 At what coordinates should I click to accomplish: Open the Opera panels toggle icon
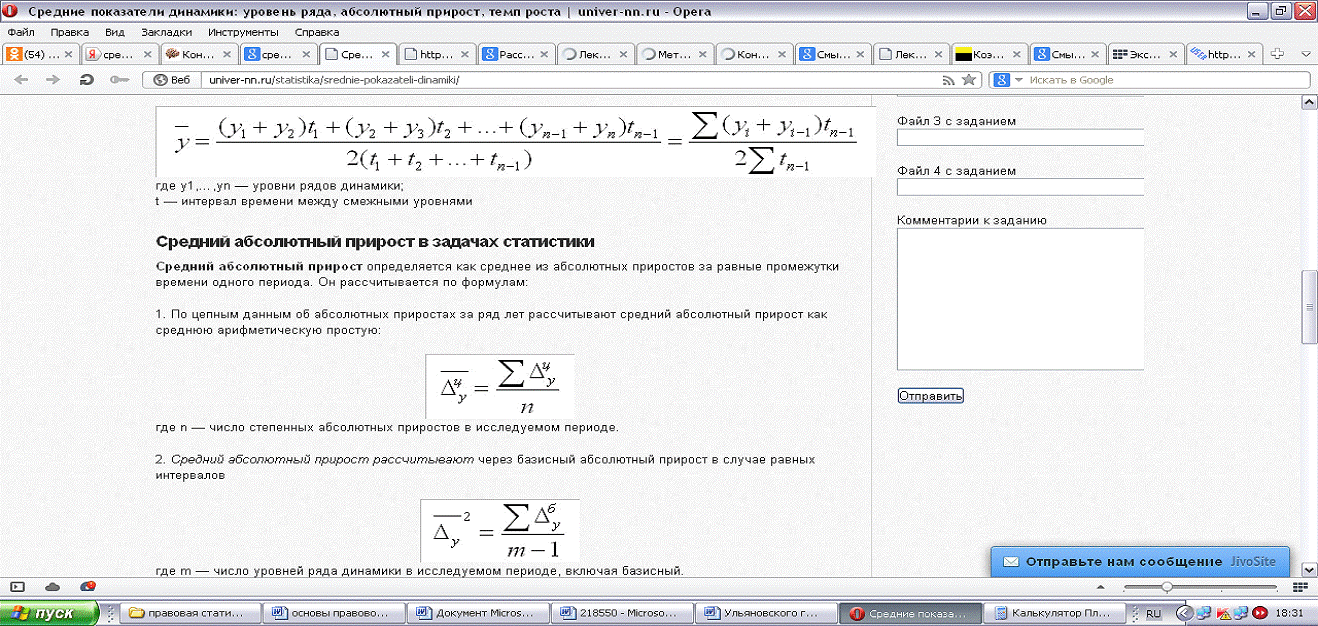[x=17, y=586]
